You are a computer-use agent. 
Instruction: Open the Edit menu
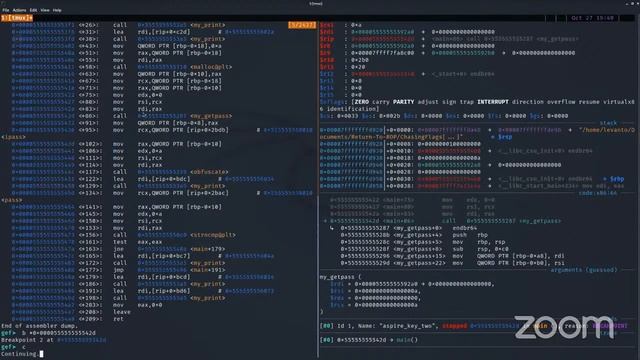[33, 10]
